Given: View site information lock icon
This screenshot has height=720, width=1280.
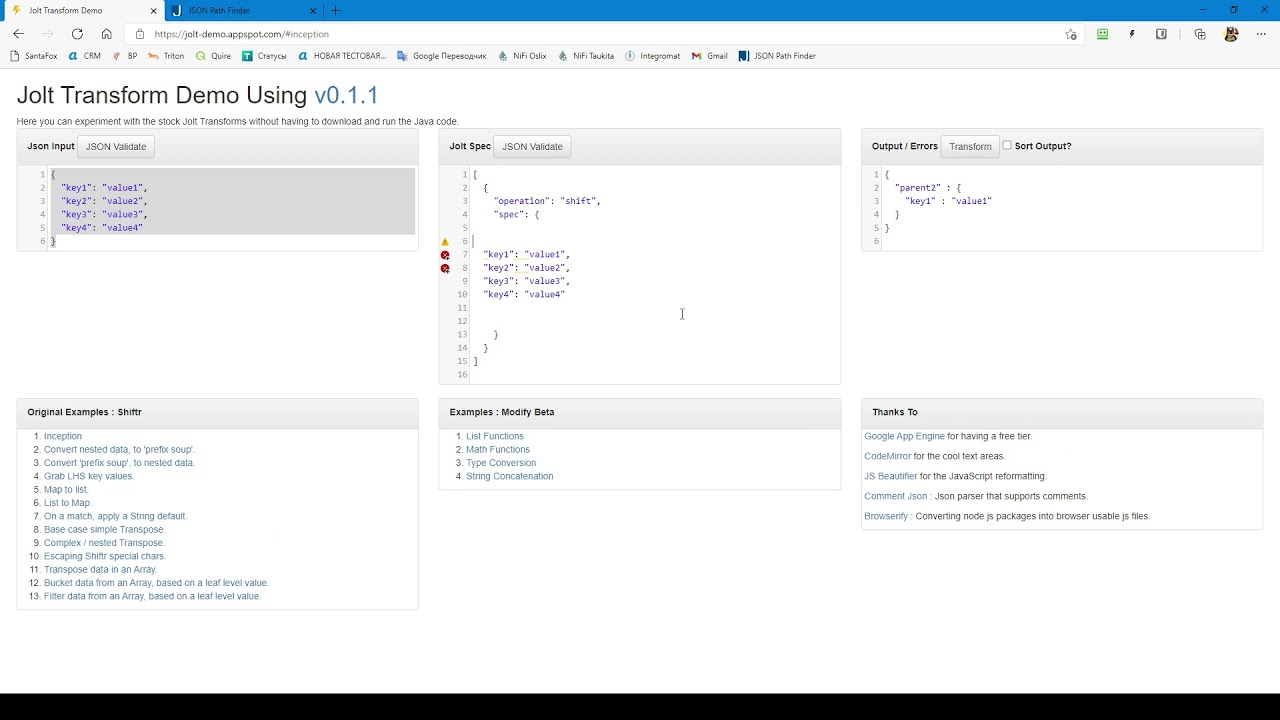Looking at the screenshot, I should click(140, 34).
